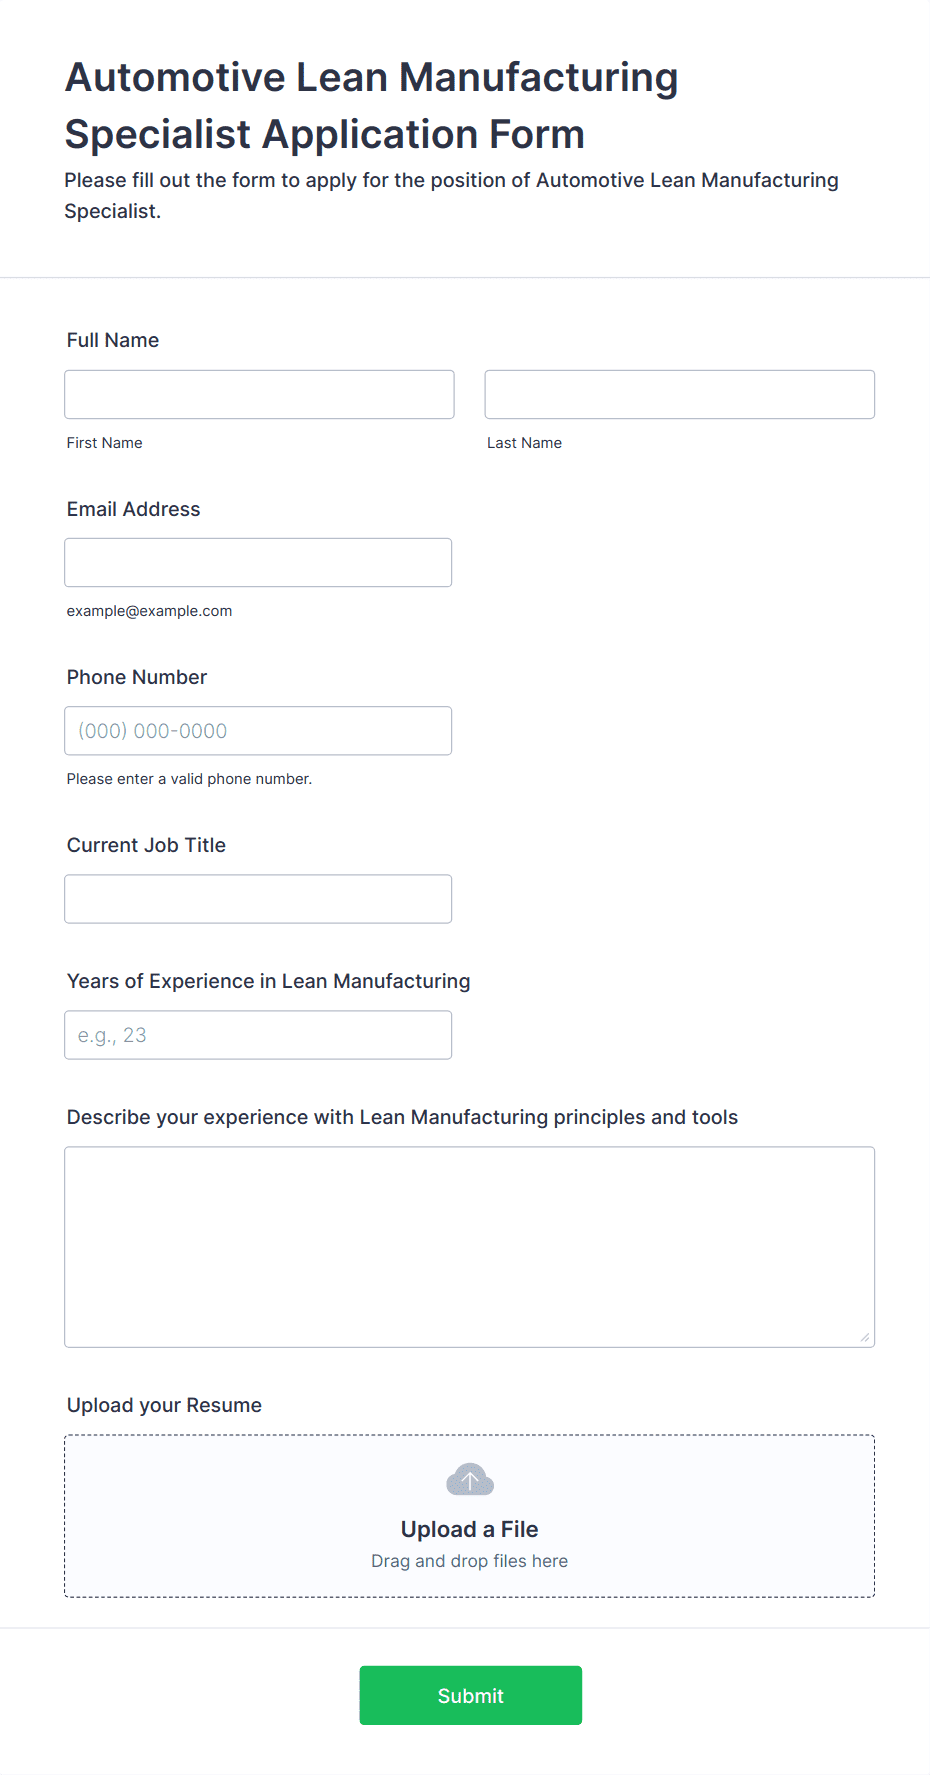Click the Current Job Title field
930x1775 pixels.
(258, 898)
